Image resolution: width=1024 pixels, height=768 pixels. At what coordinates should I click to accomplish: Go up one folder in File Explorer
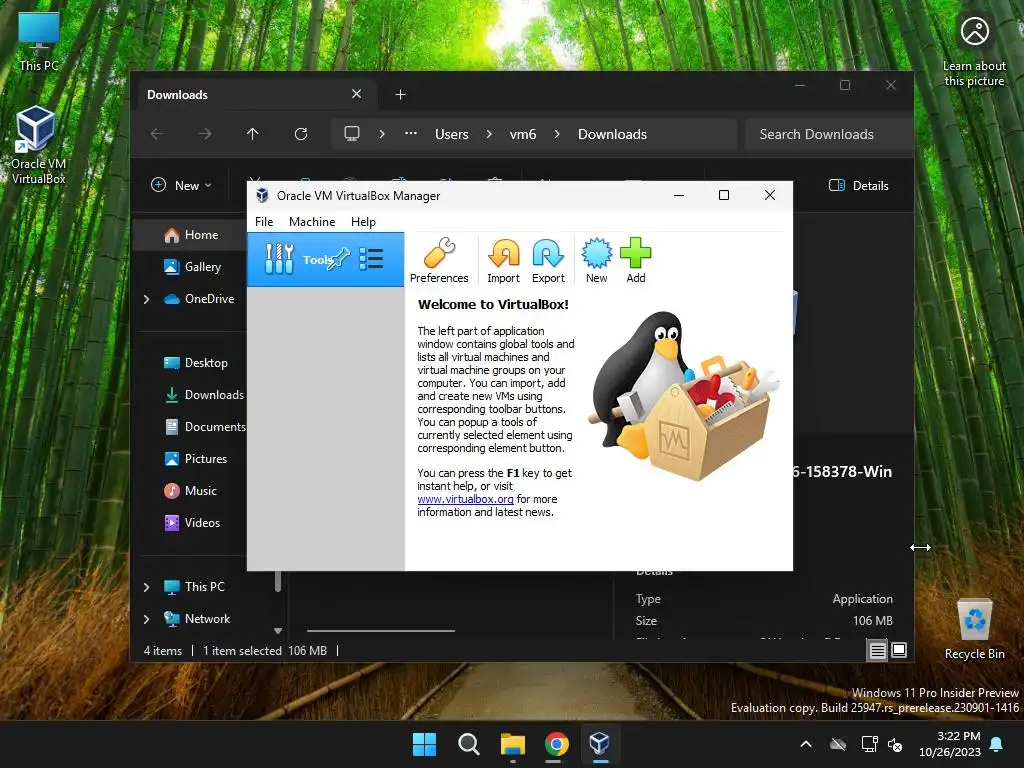coord(253,134)
